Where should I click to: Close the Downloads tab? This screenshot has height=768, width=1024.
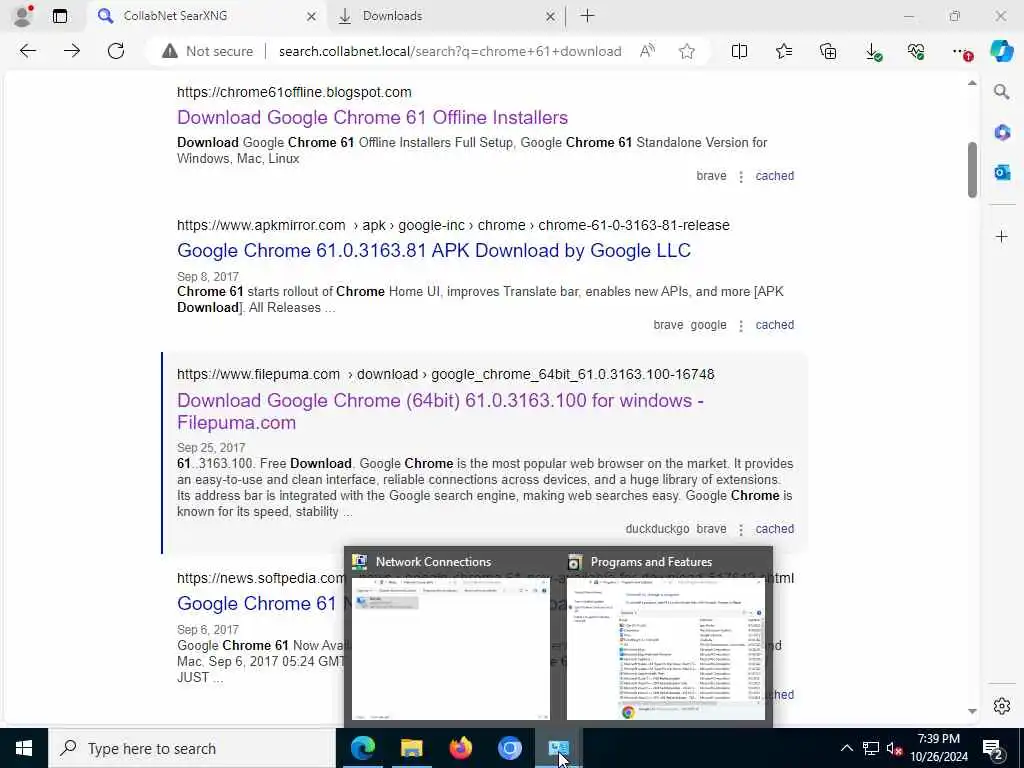click(551, 16)
